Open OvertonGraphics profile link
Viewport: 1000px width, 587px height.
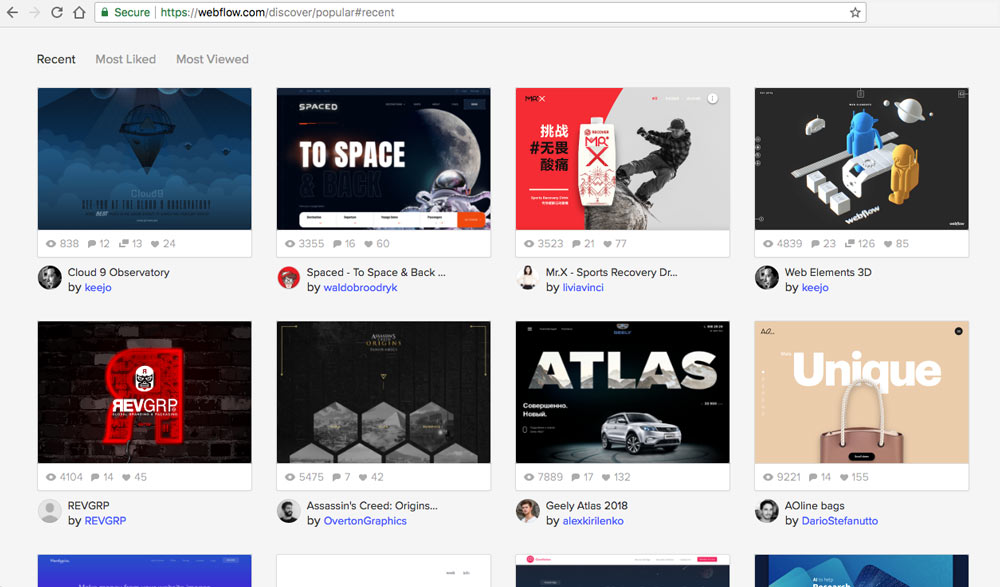tap(365, 521)
